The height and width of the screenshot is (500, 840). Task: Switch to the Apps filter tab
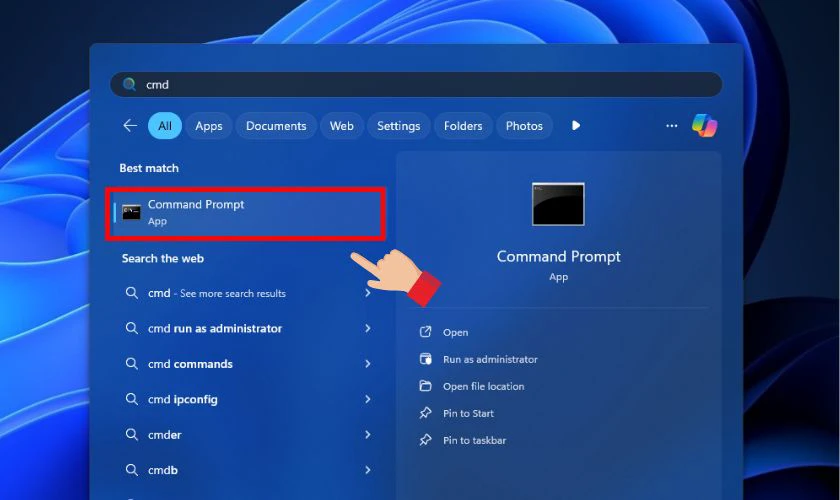tap(209, 126)
